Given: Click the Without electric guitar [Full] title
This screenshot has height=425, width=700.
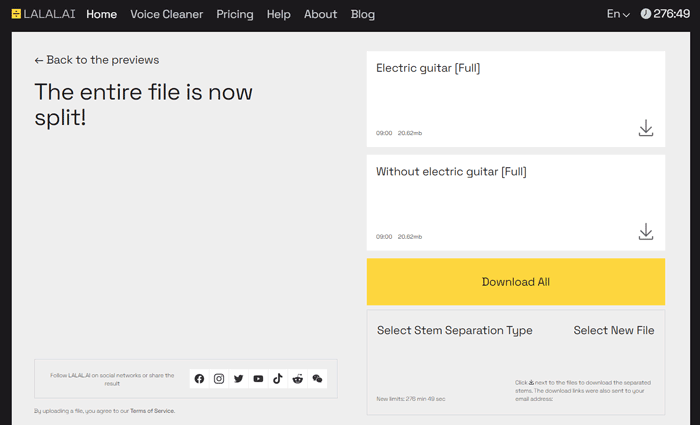Looking at the screenshot, I should pyautogui.click(x=451, y=171).
